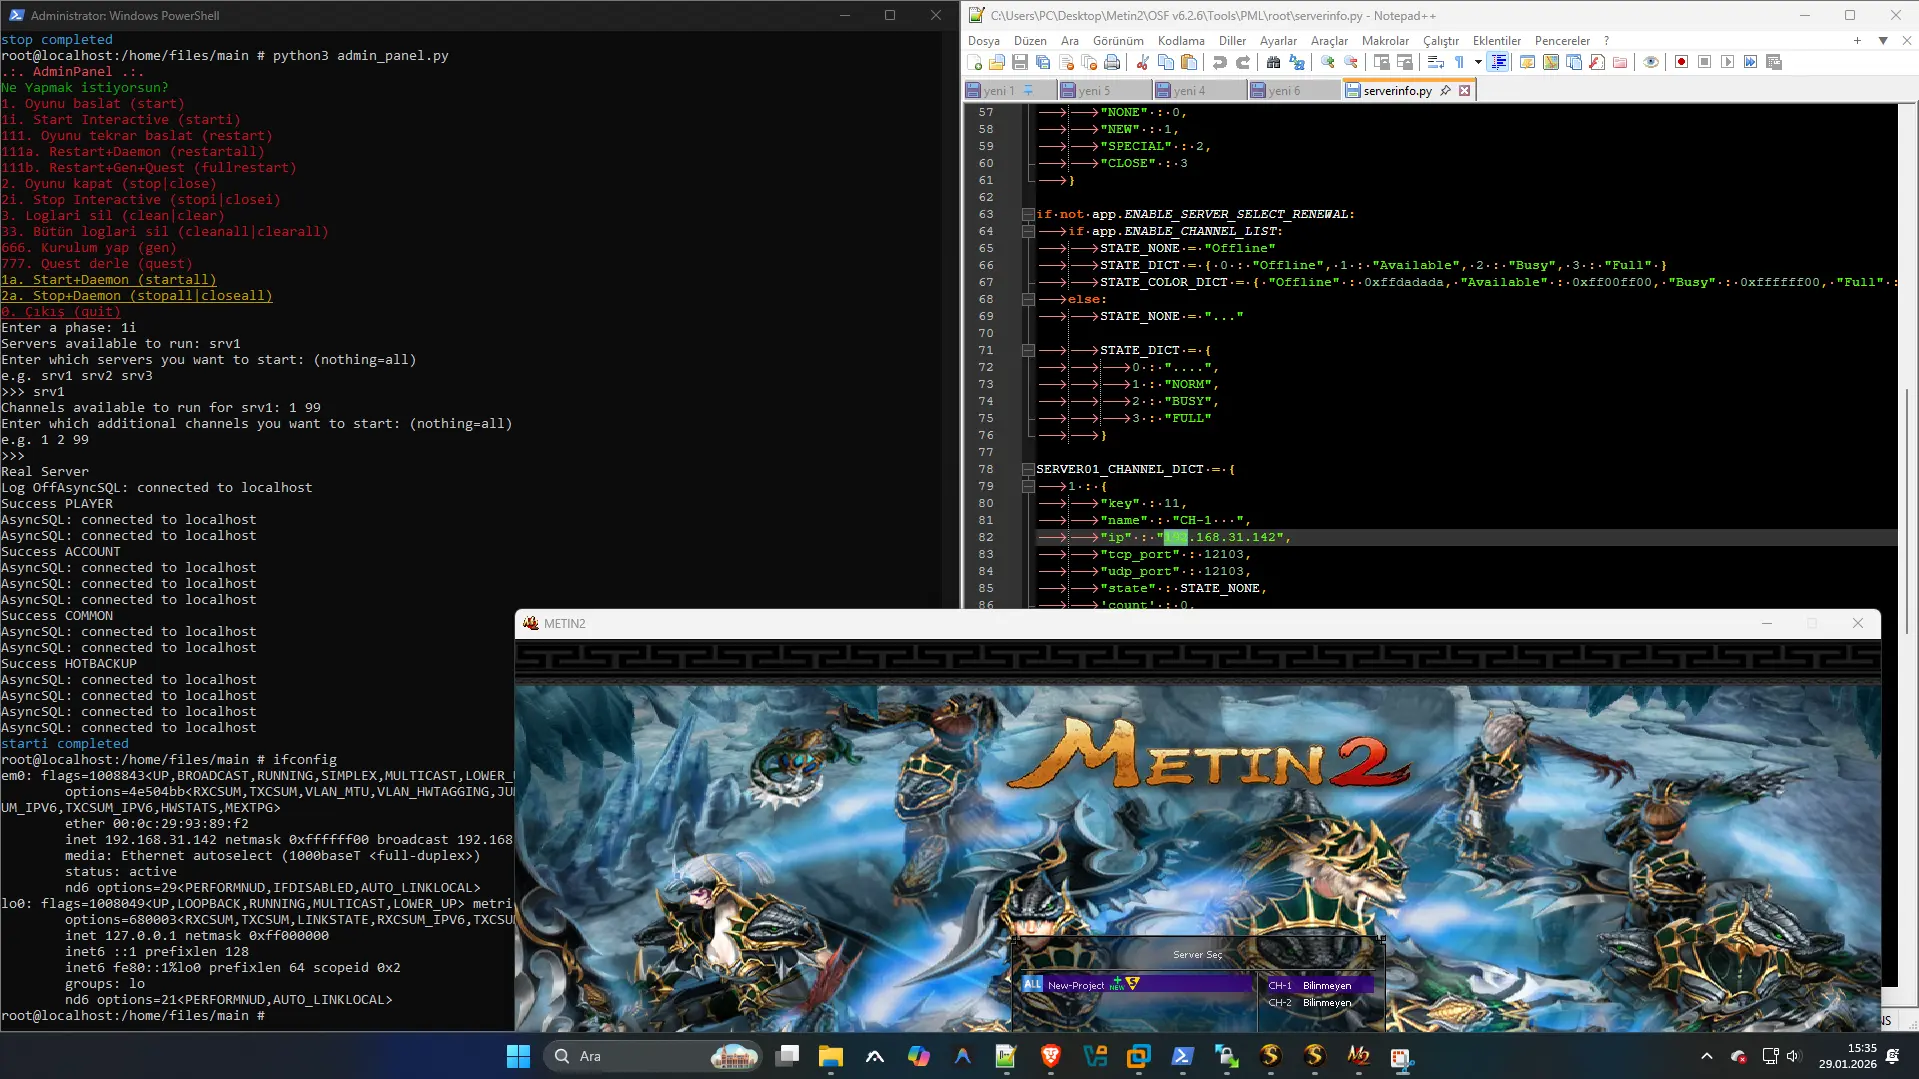This screenshot has width=1919, height=1079.
Task: Click the Save icon in Notepad++ toolbar
Action: click(x=1019, y=62)
